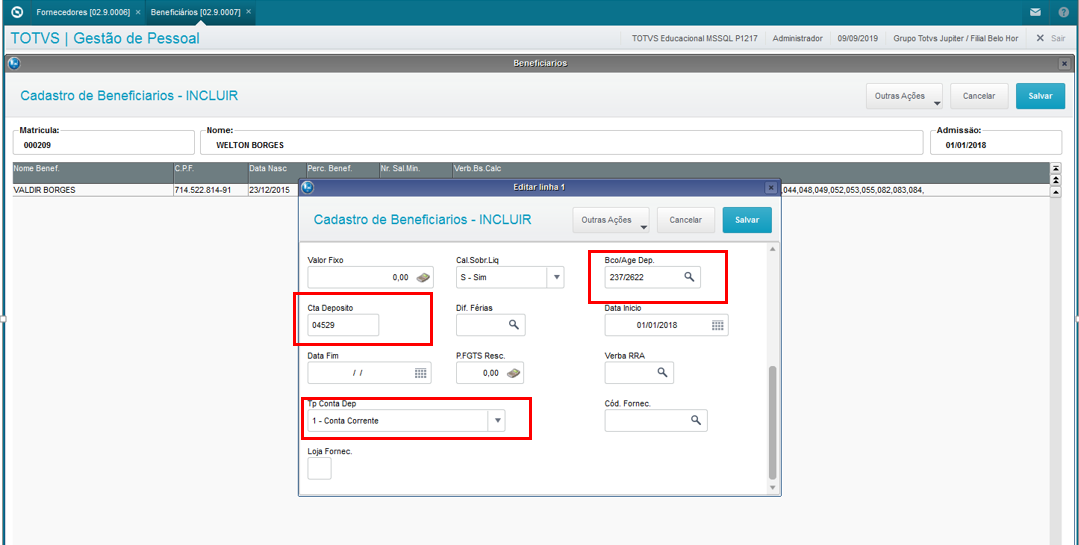Screen dimensions: 1079x545
Task: Switch to Fornecedores [02.9.0006] tab
Action: click(82, 12)
